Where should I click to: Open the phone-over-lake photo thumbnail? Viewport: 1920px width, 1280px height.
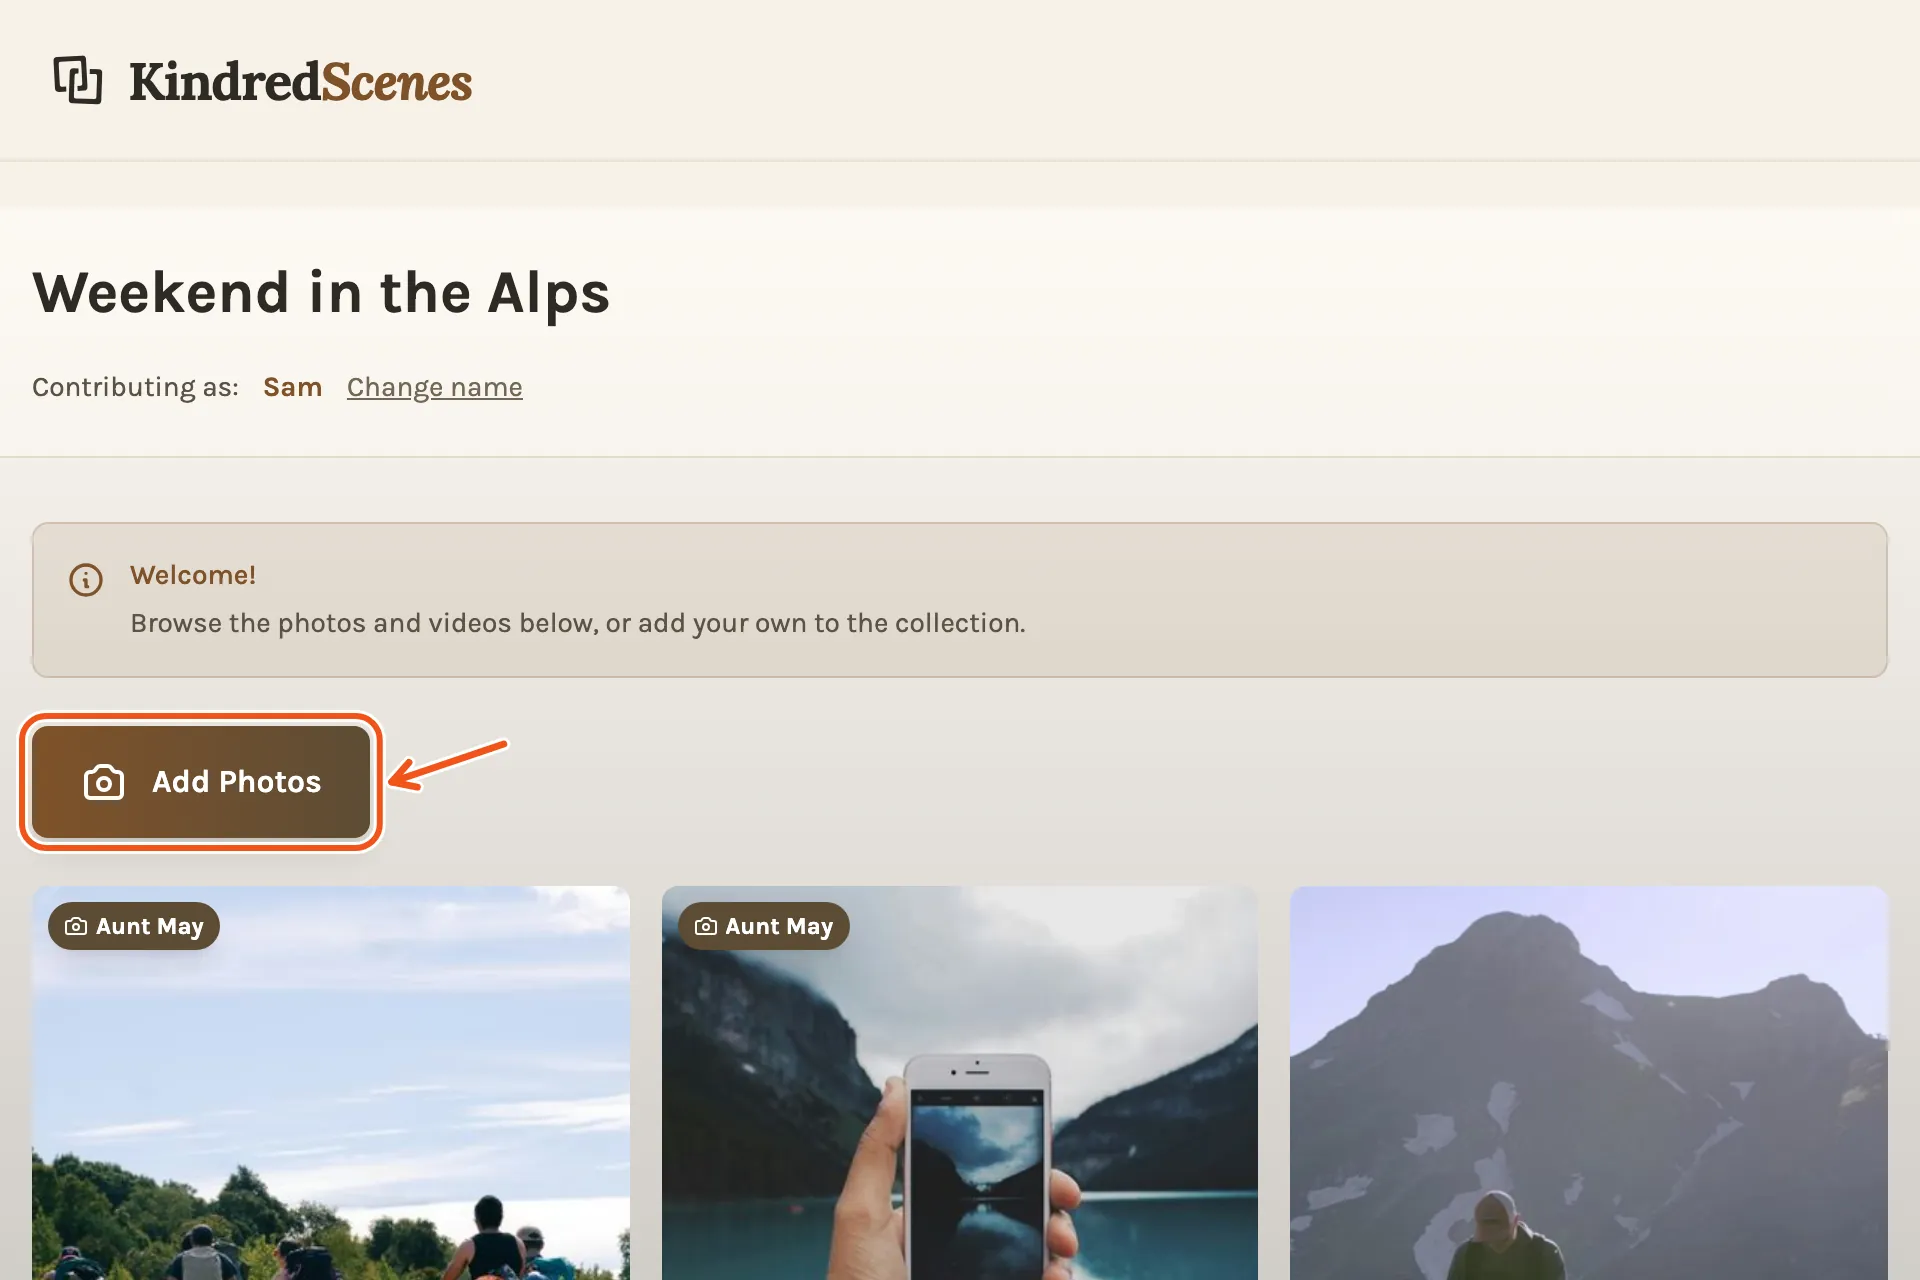pyautogui.click(x=960, y=1083)
